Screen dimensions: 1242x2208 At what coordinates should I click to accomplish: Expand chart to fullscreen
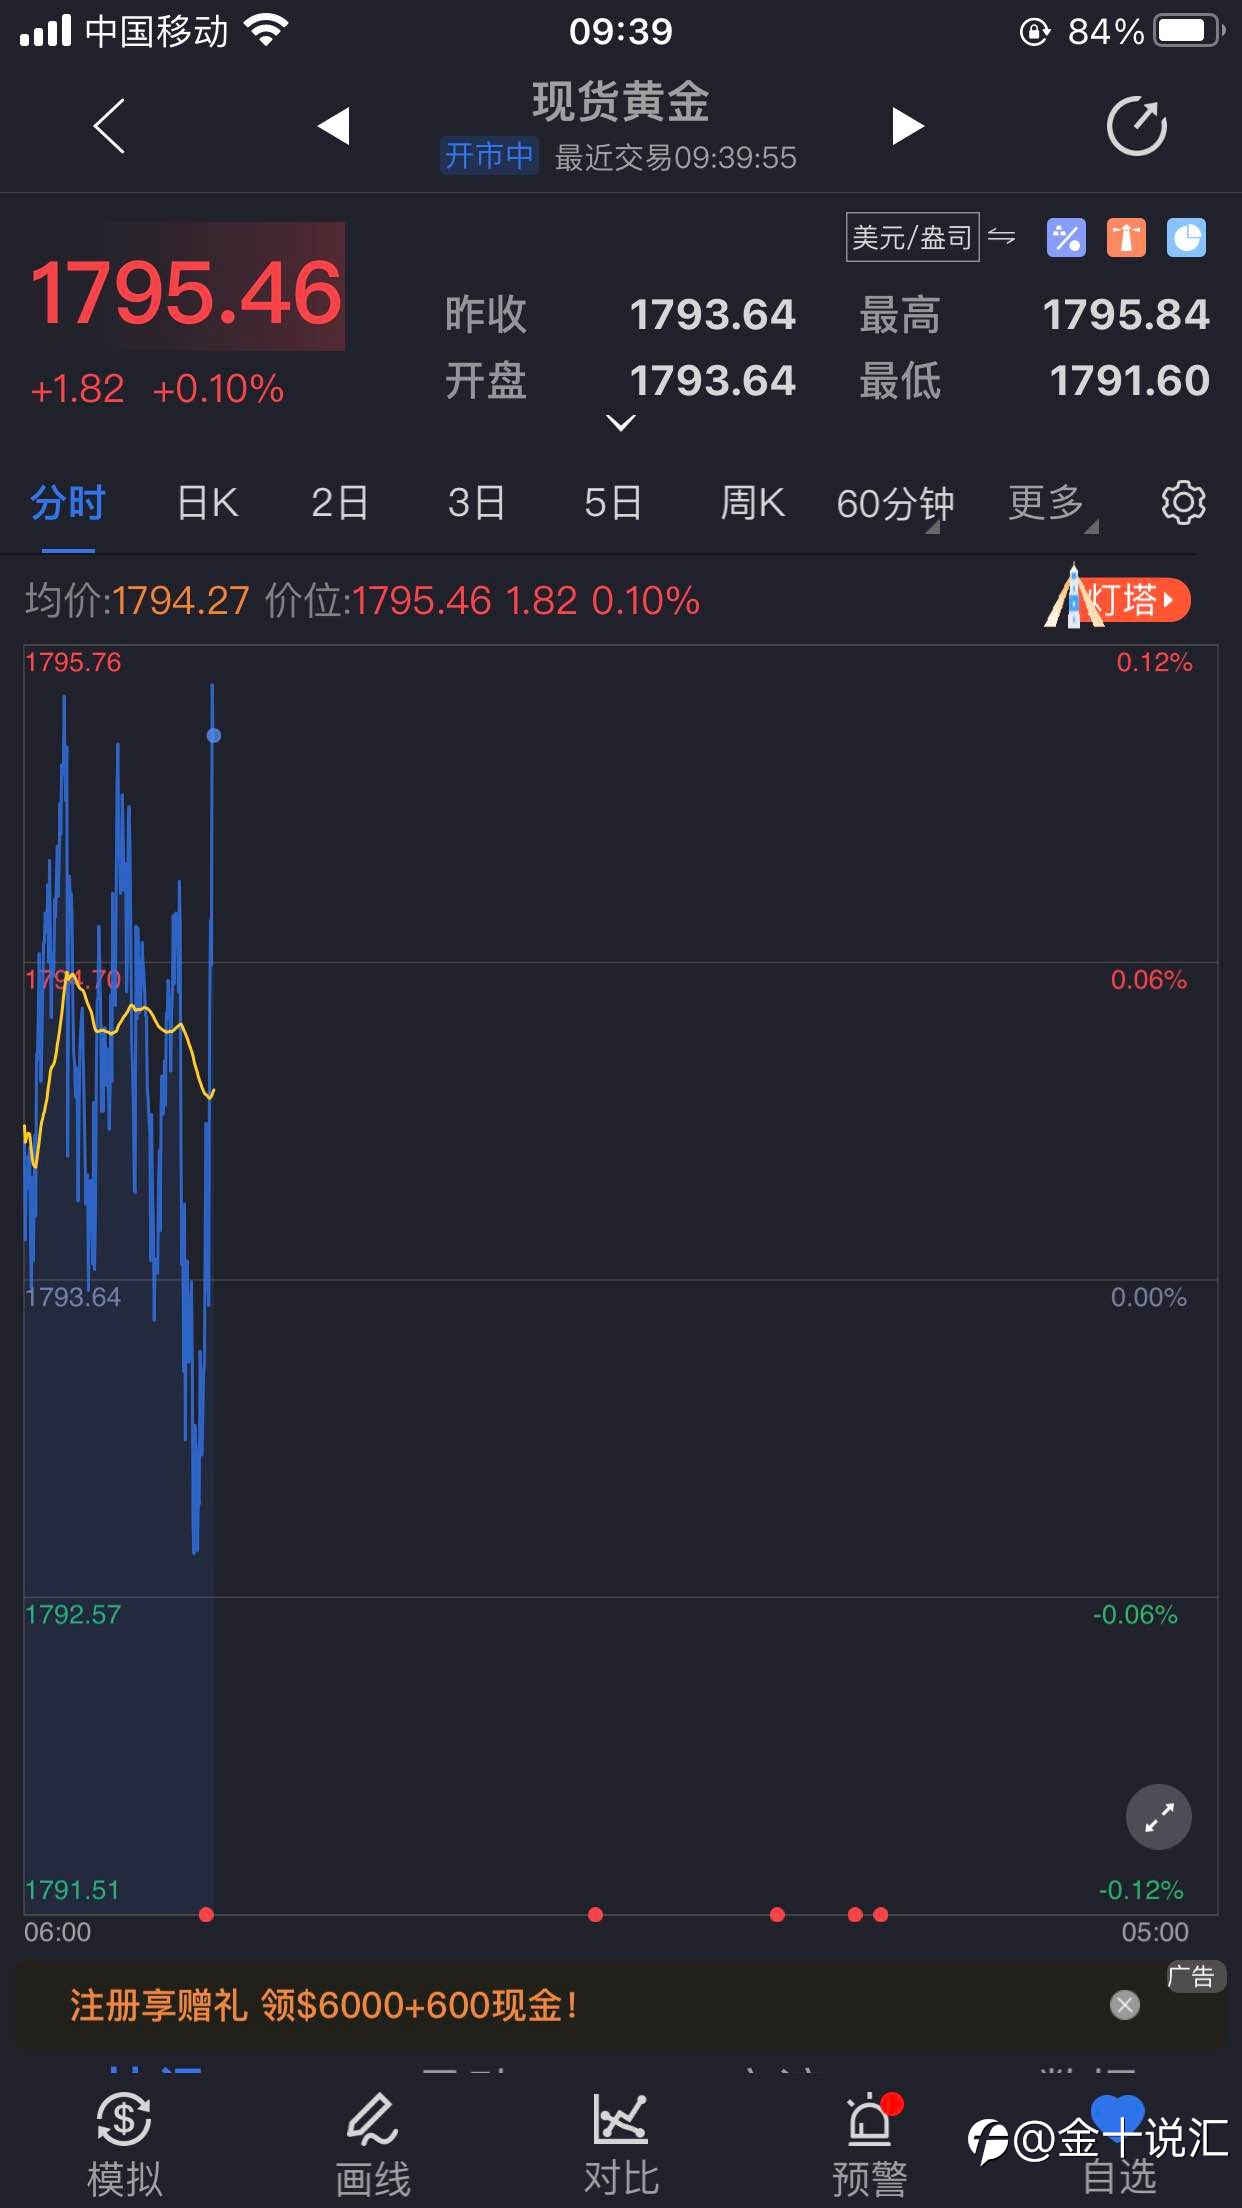(1159, 1817)
